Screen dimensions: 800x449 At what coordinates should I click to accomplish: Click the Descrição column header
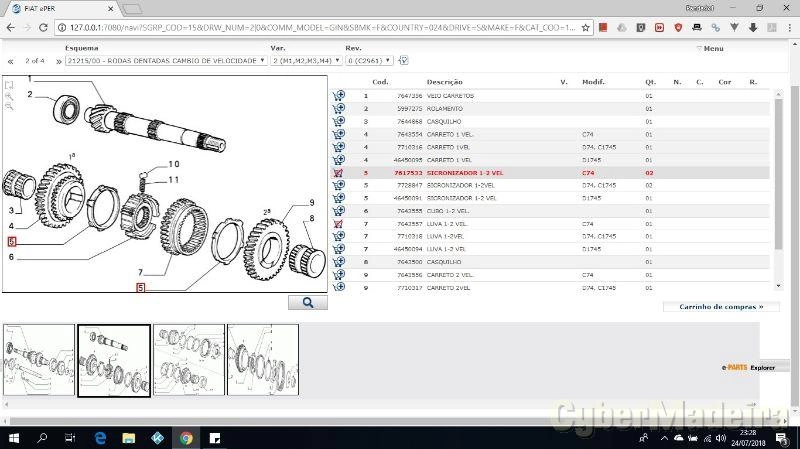444,82
